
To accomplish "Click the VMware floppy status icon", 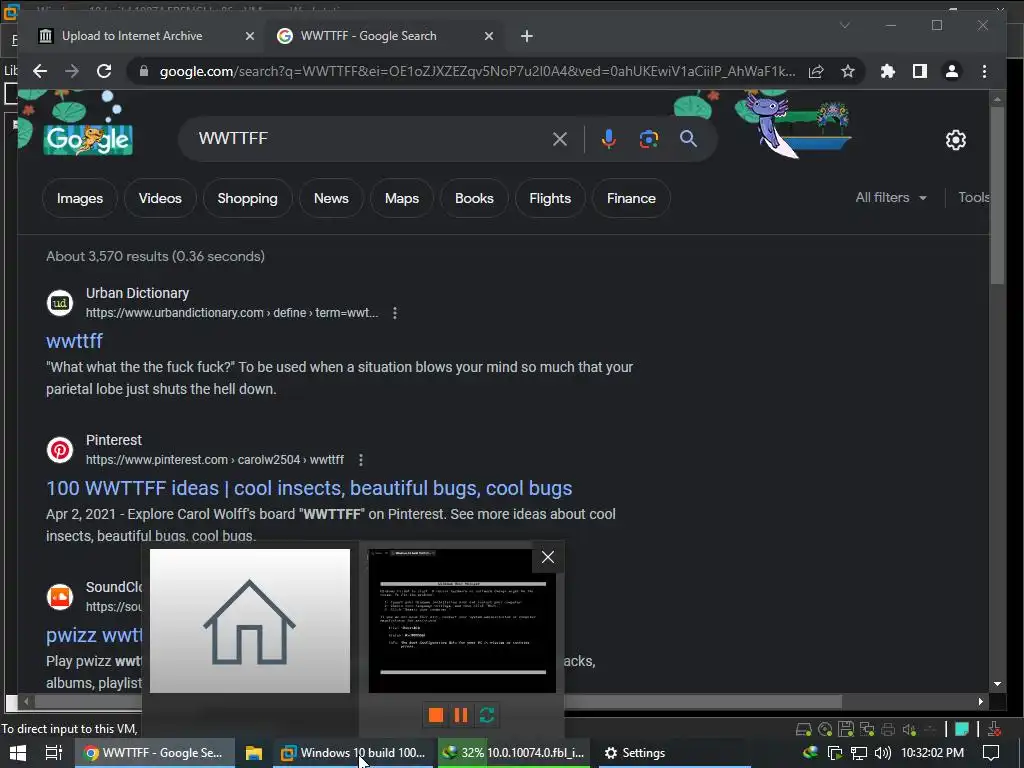I will [846, 729].
